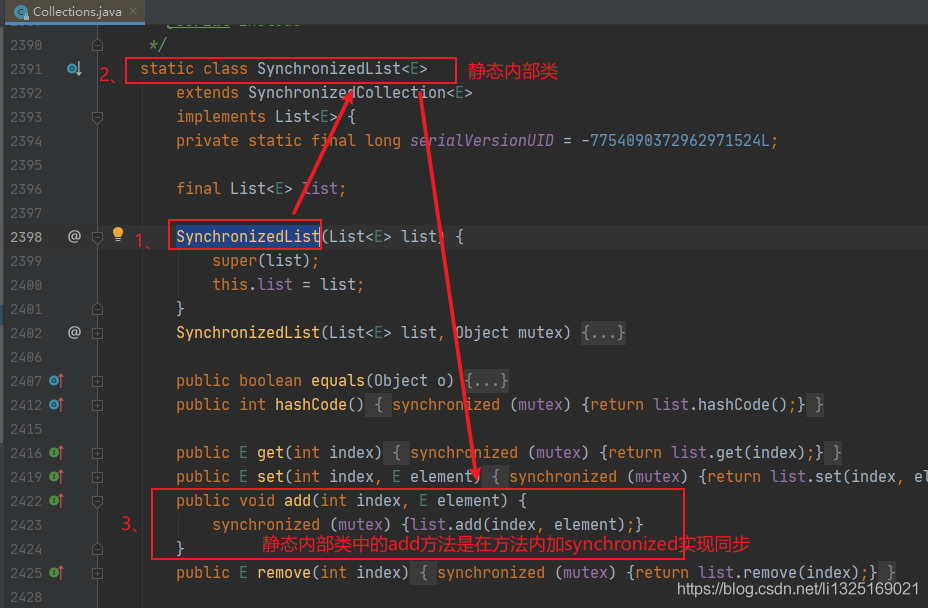
Task: Click the fold end marker on line 2401
Action: pos(98,309)
